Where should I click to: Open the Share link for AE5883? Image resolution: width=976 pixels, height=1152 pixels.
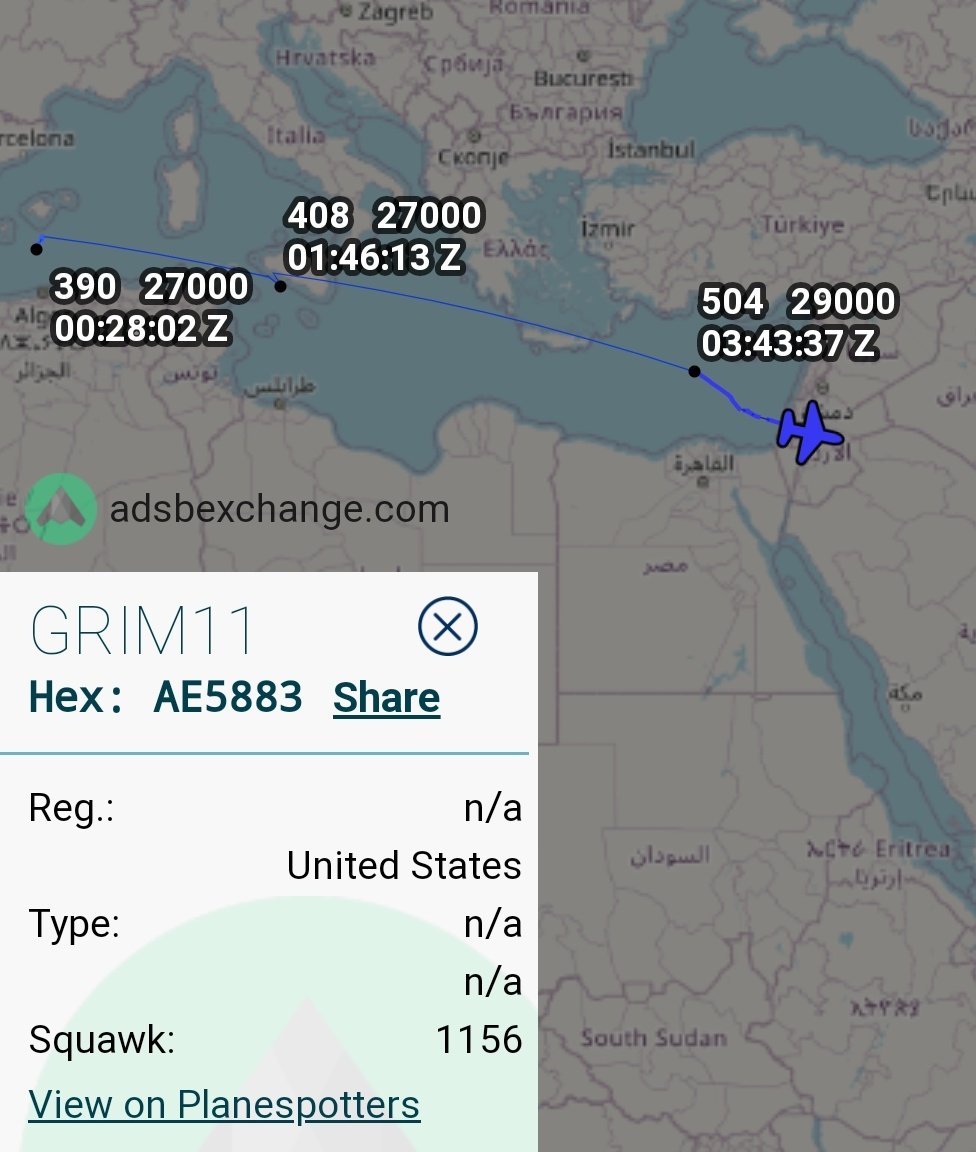click(387, 697)
